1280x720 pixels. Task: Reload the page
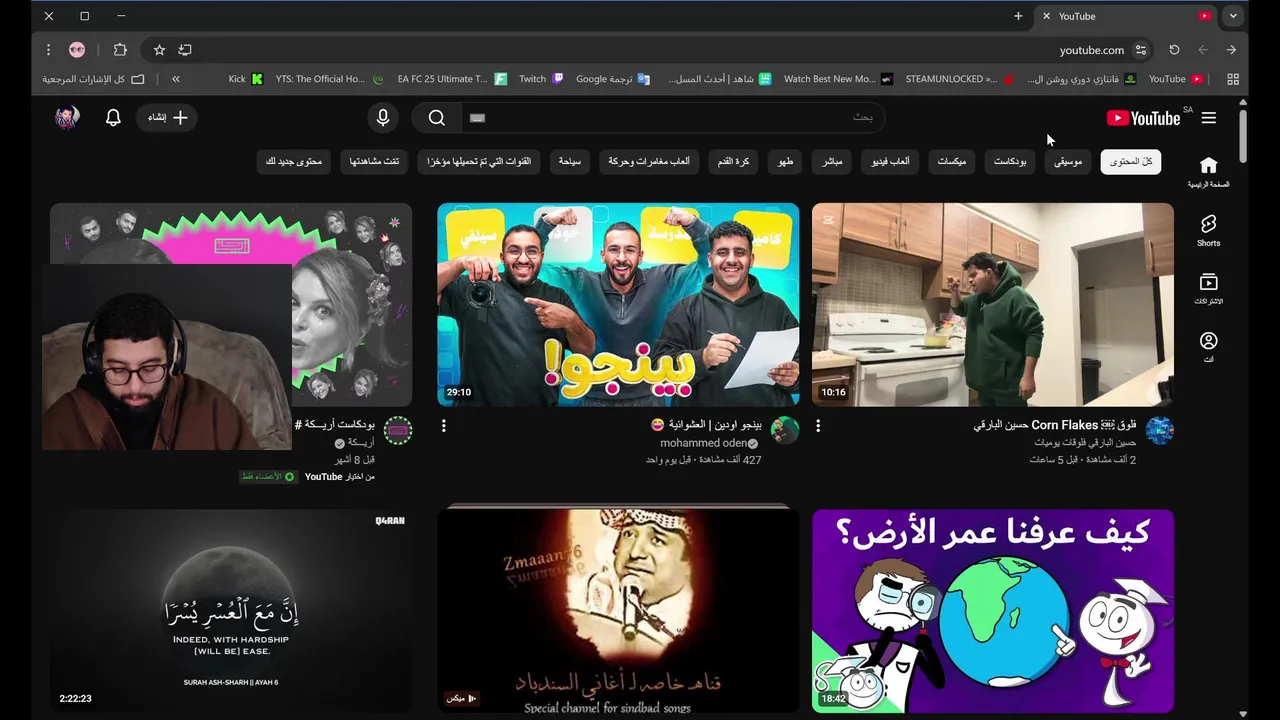pos(1174,50)
